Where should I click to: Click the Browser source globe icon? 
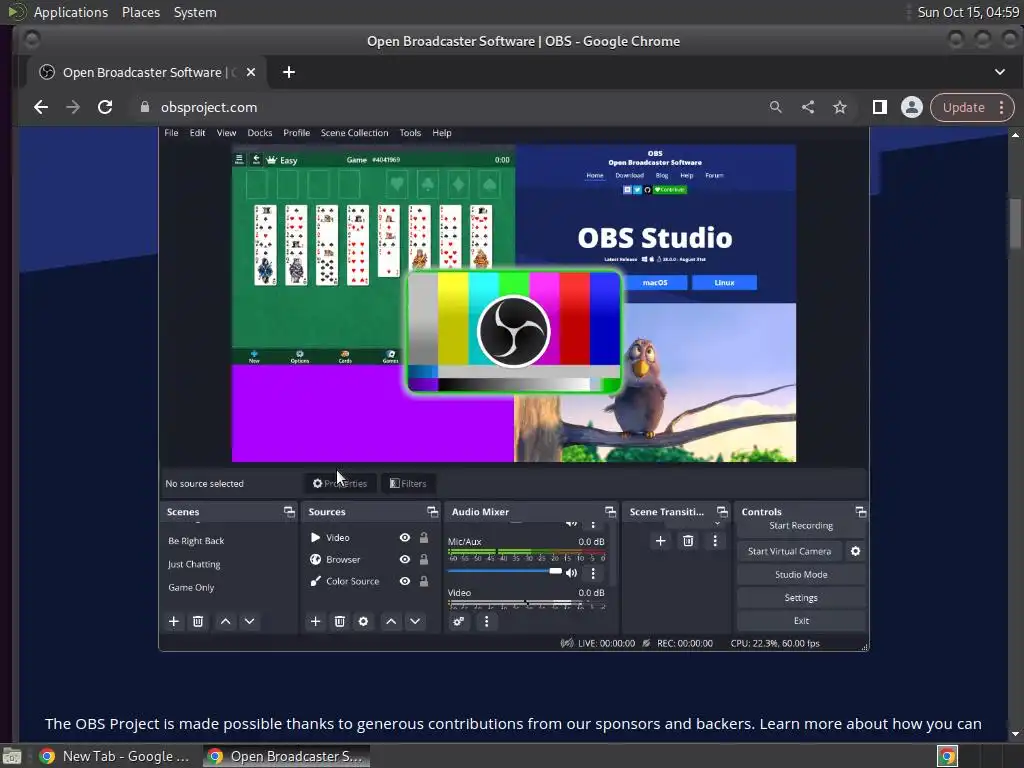click(315, 559)
